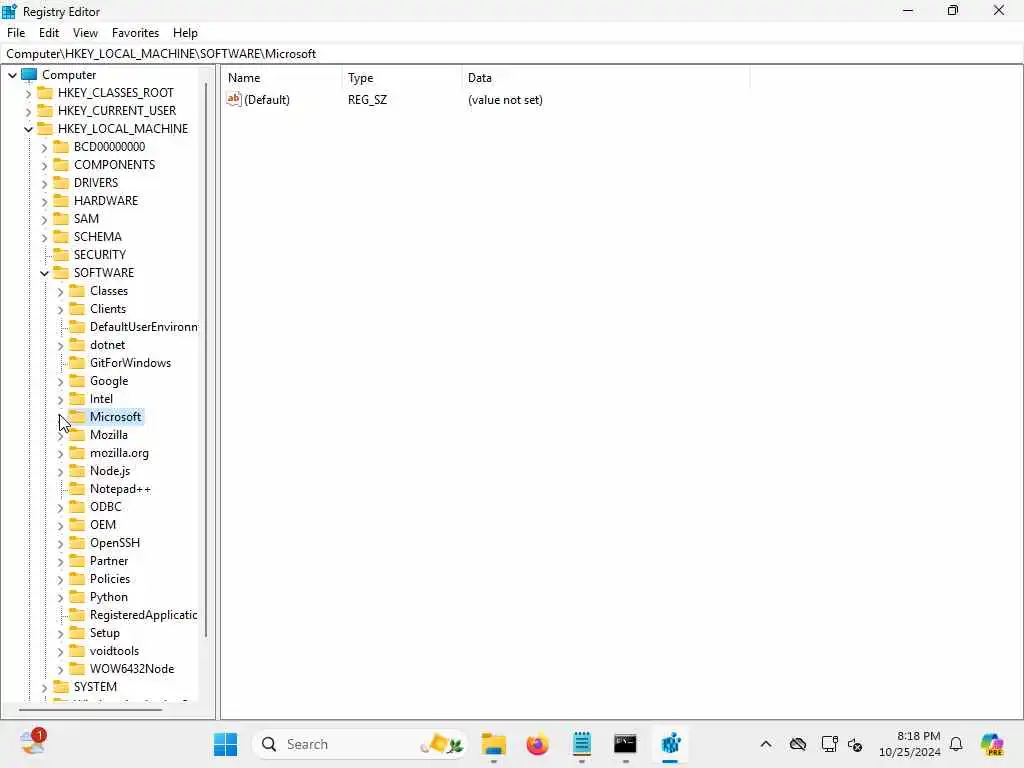The image size is (1024, 768).
Task: Click the Python folder icon
Action: point(77,596)
